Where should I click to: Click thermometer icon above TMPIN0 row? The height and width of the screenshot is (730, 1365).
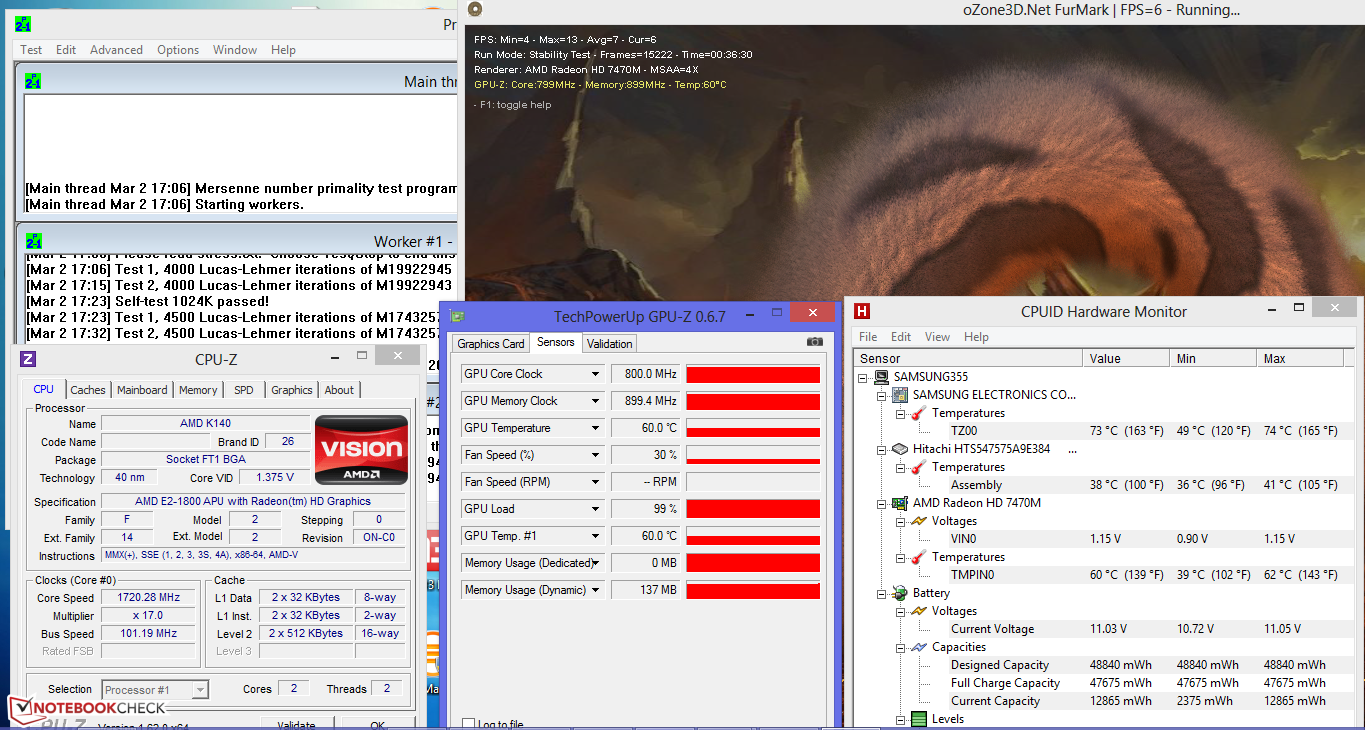pos(918,557)
